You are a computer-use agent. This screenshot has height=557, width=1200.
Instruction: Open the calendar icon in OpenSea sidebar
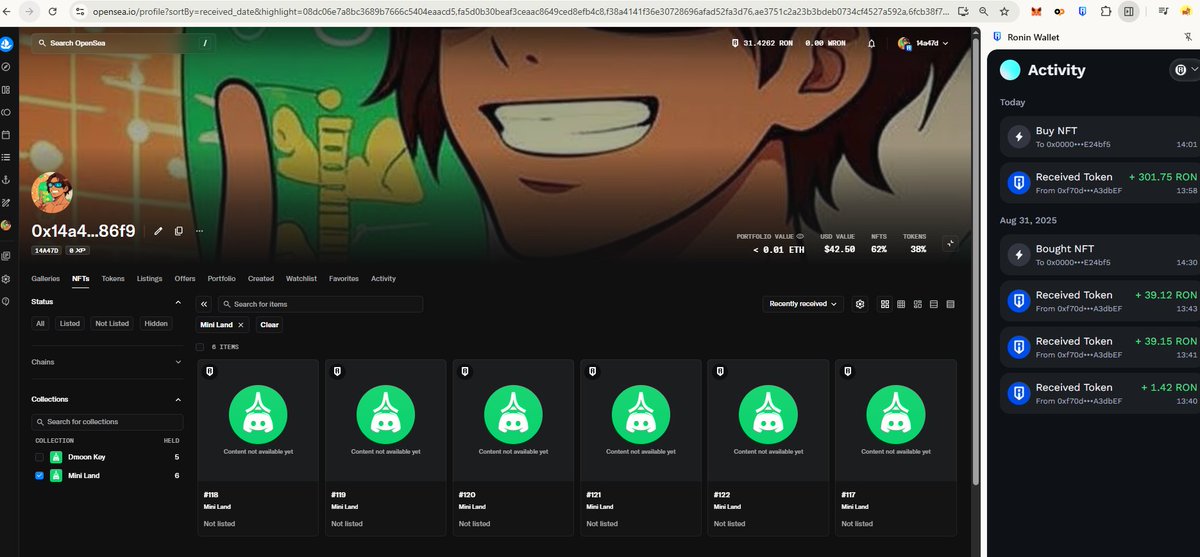pos(6,135)
